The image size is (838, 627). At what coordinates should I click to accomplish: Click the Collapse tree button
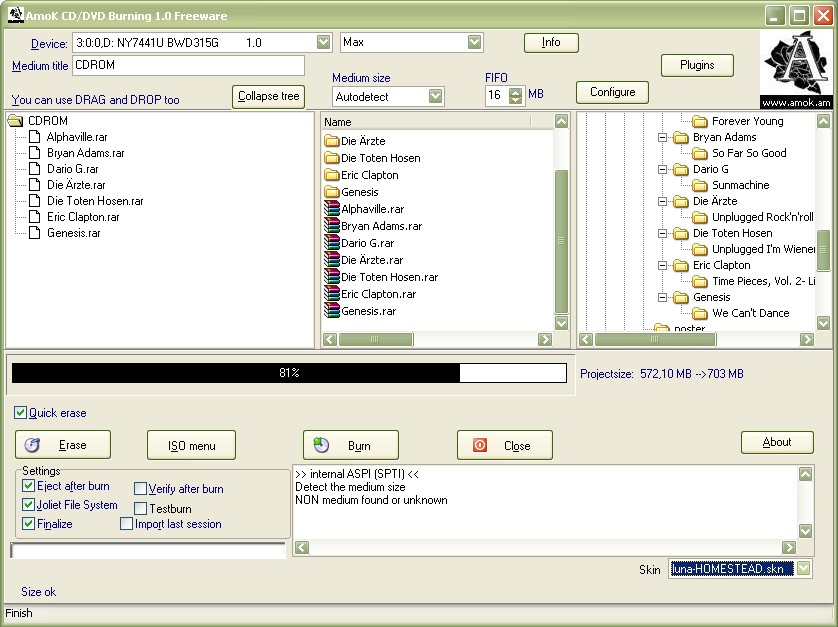(x=268, y=97)
